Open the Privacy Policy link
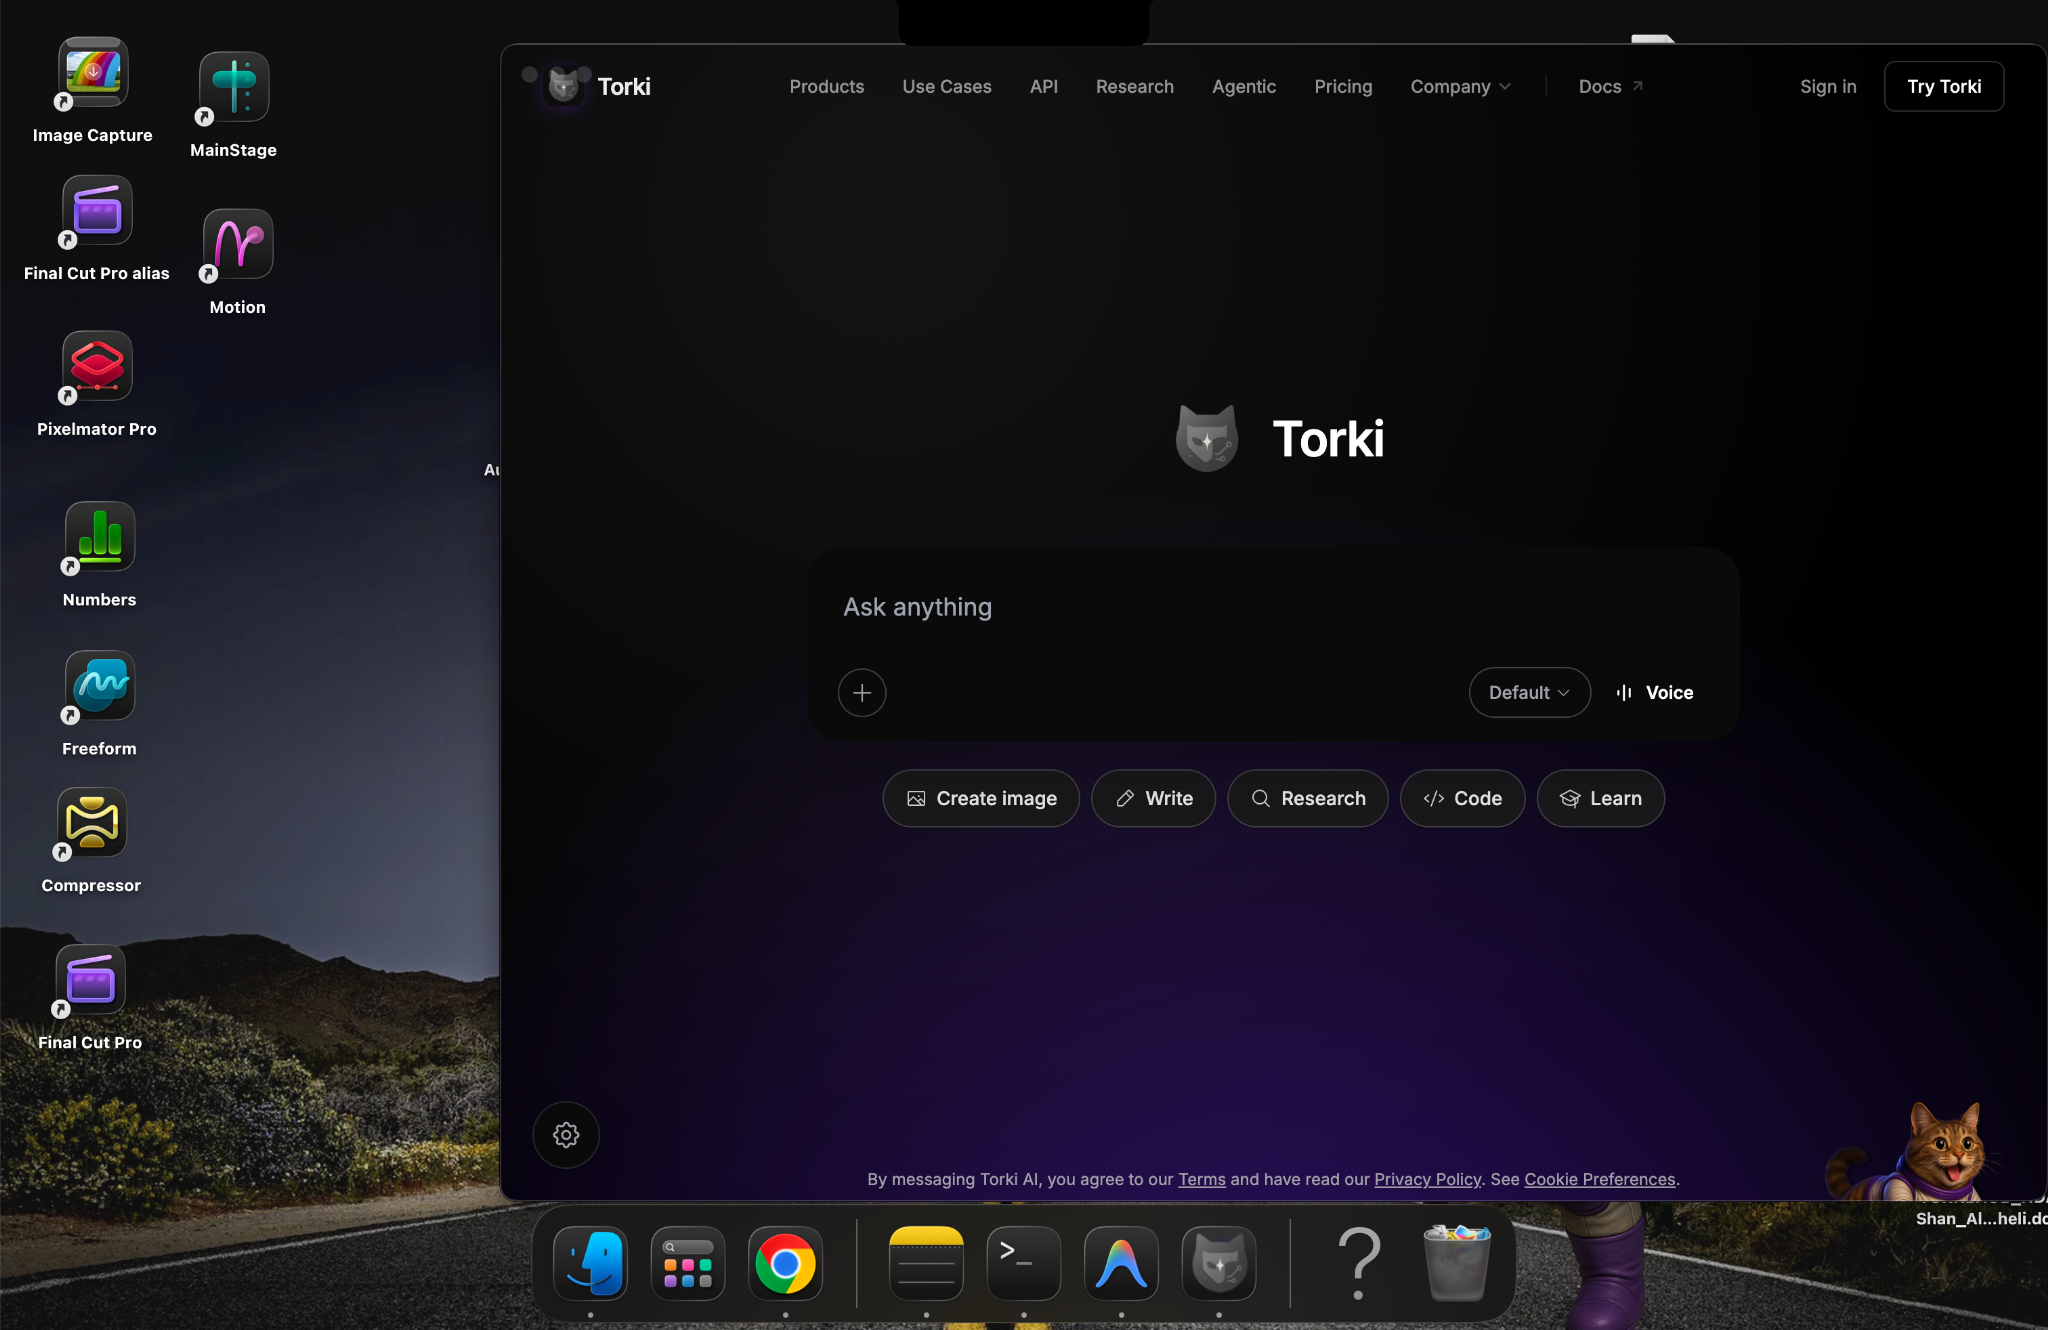The width and height of the screenshot is (2048, 1330). click(1427, 1180)
